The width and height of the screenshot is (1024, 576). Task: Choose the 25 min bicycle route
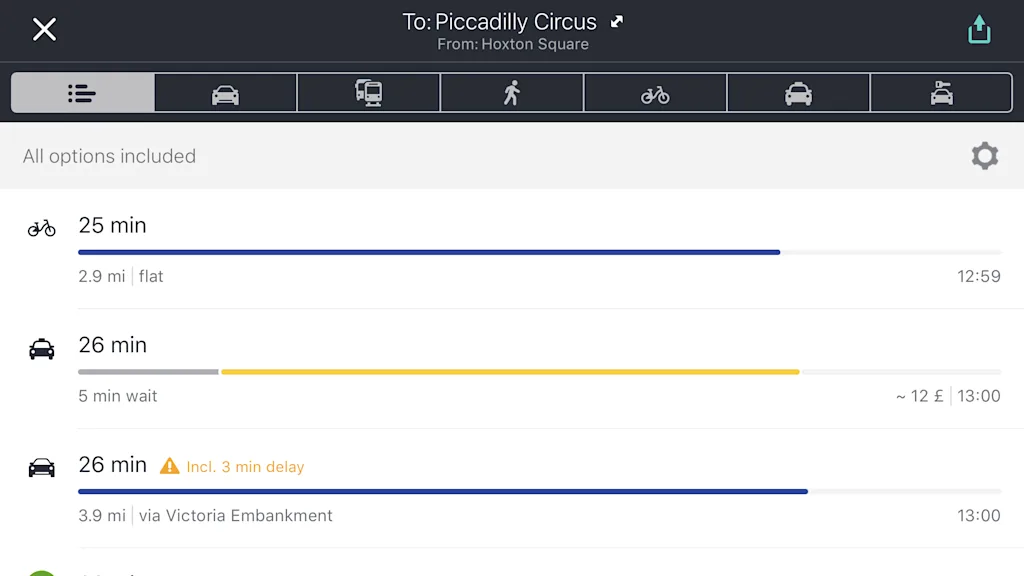tap(512, 249)
